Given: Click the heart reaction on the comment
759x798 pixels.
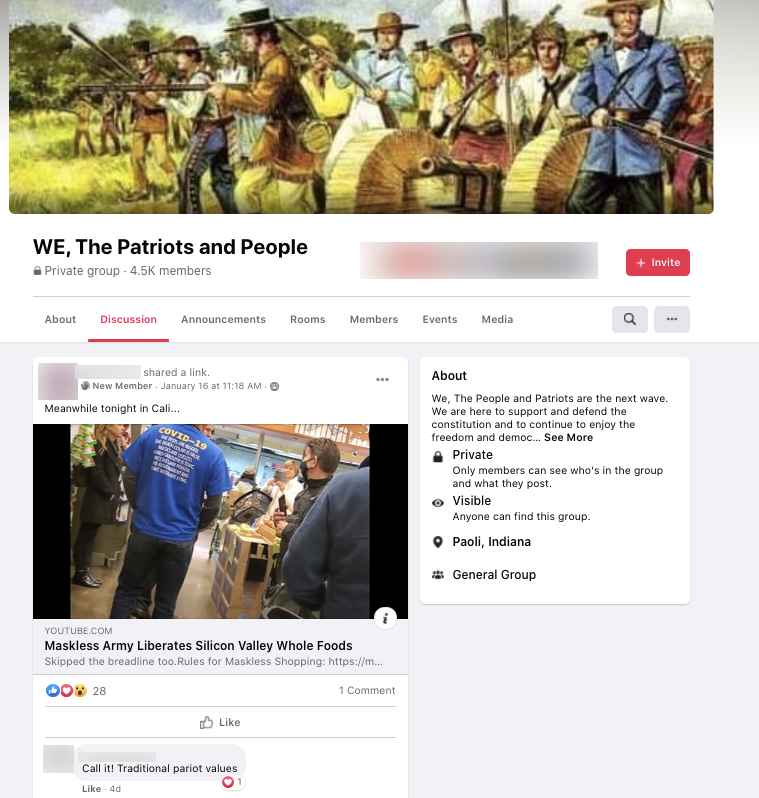Looking at the screenshot, I should tap(228, 782).
